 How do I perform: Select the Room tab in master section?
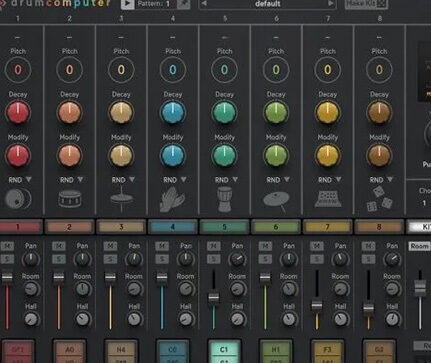click(x=419, y=246)
